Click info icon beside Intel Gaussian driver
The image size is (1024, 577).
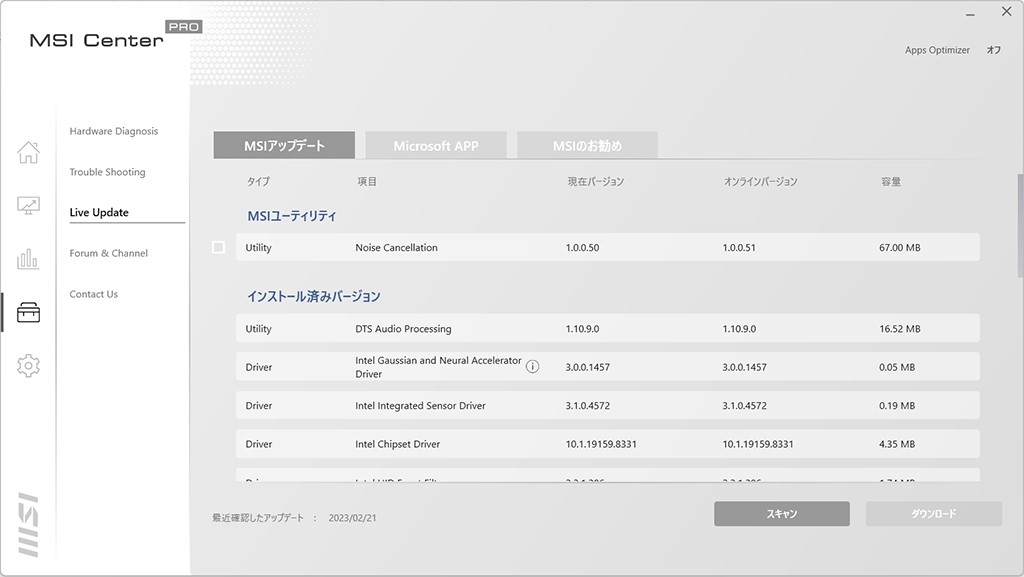tap(532, 367)
